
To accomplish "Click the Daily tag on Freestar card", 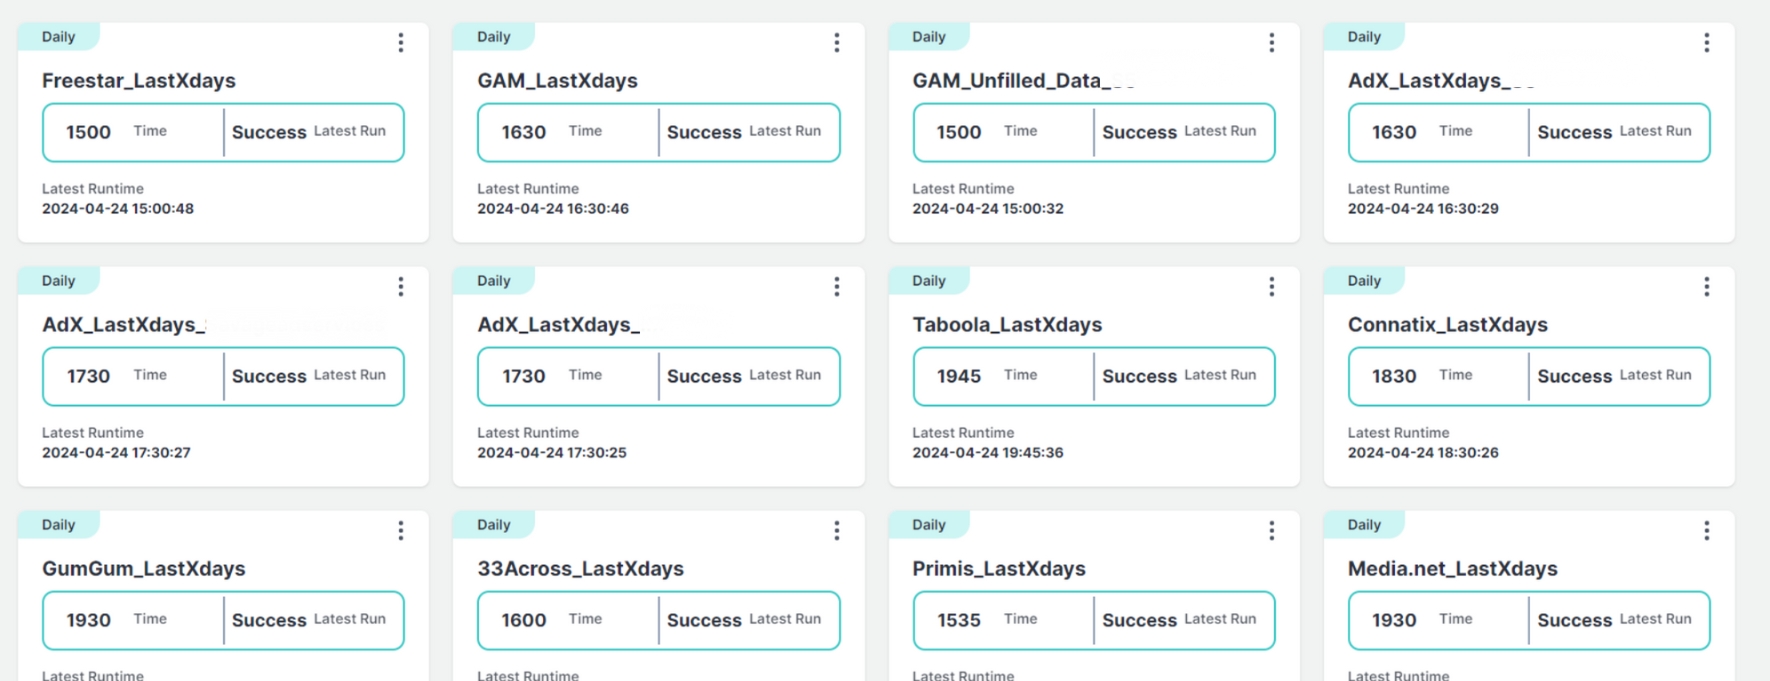I will 58,37.
